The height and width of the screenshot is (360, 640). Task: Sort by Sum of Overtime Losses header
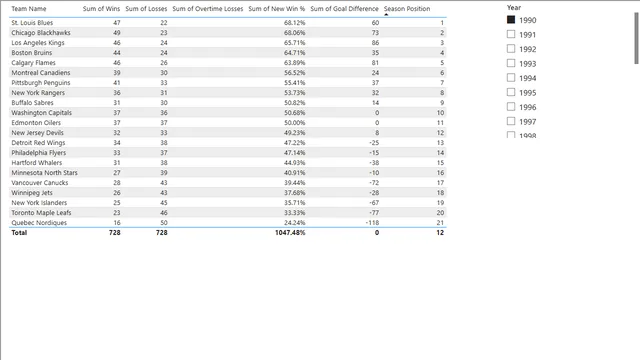point(207,9)
